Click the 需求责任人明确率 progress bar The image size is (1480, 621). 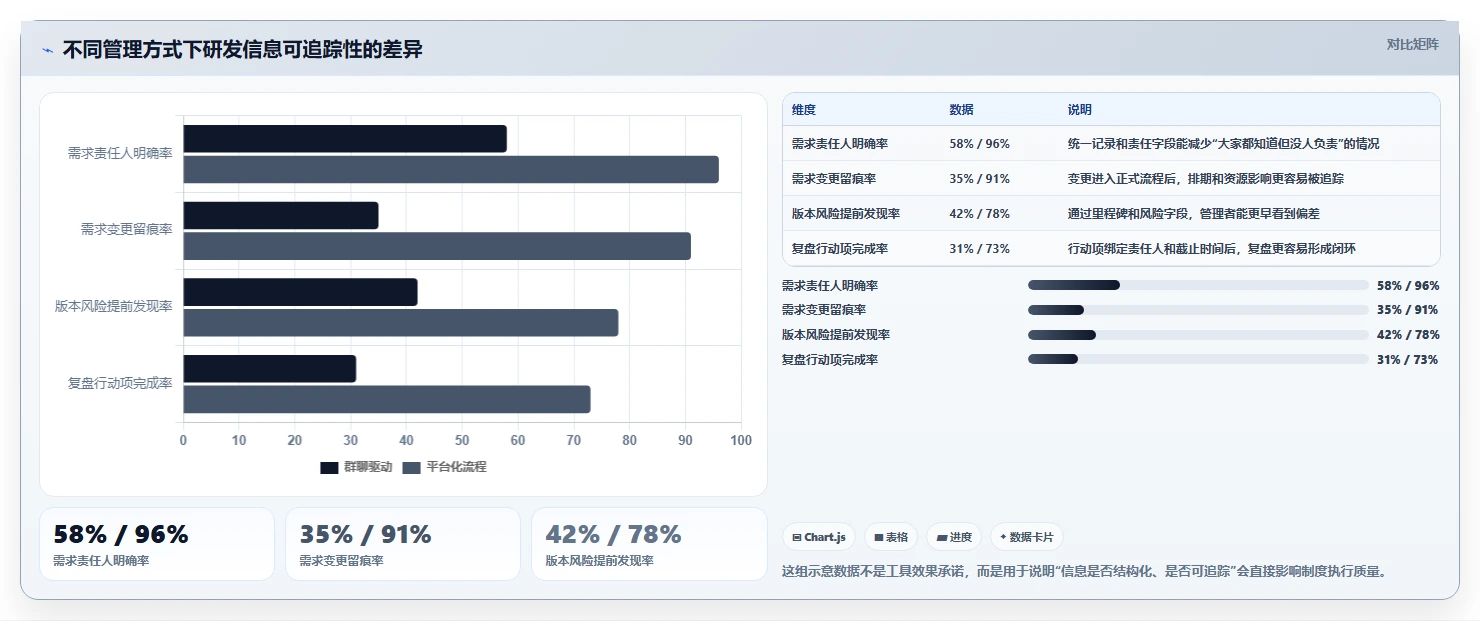[x=1198, y=286]
